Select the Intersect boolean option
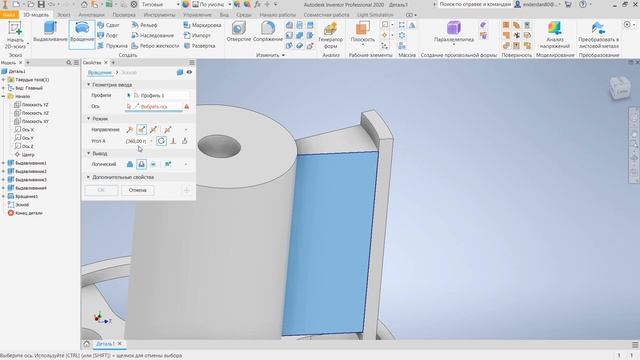The image size is (640, 360). (x=153, y=164)
